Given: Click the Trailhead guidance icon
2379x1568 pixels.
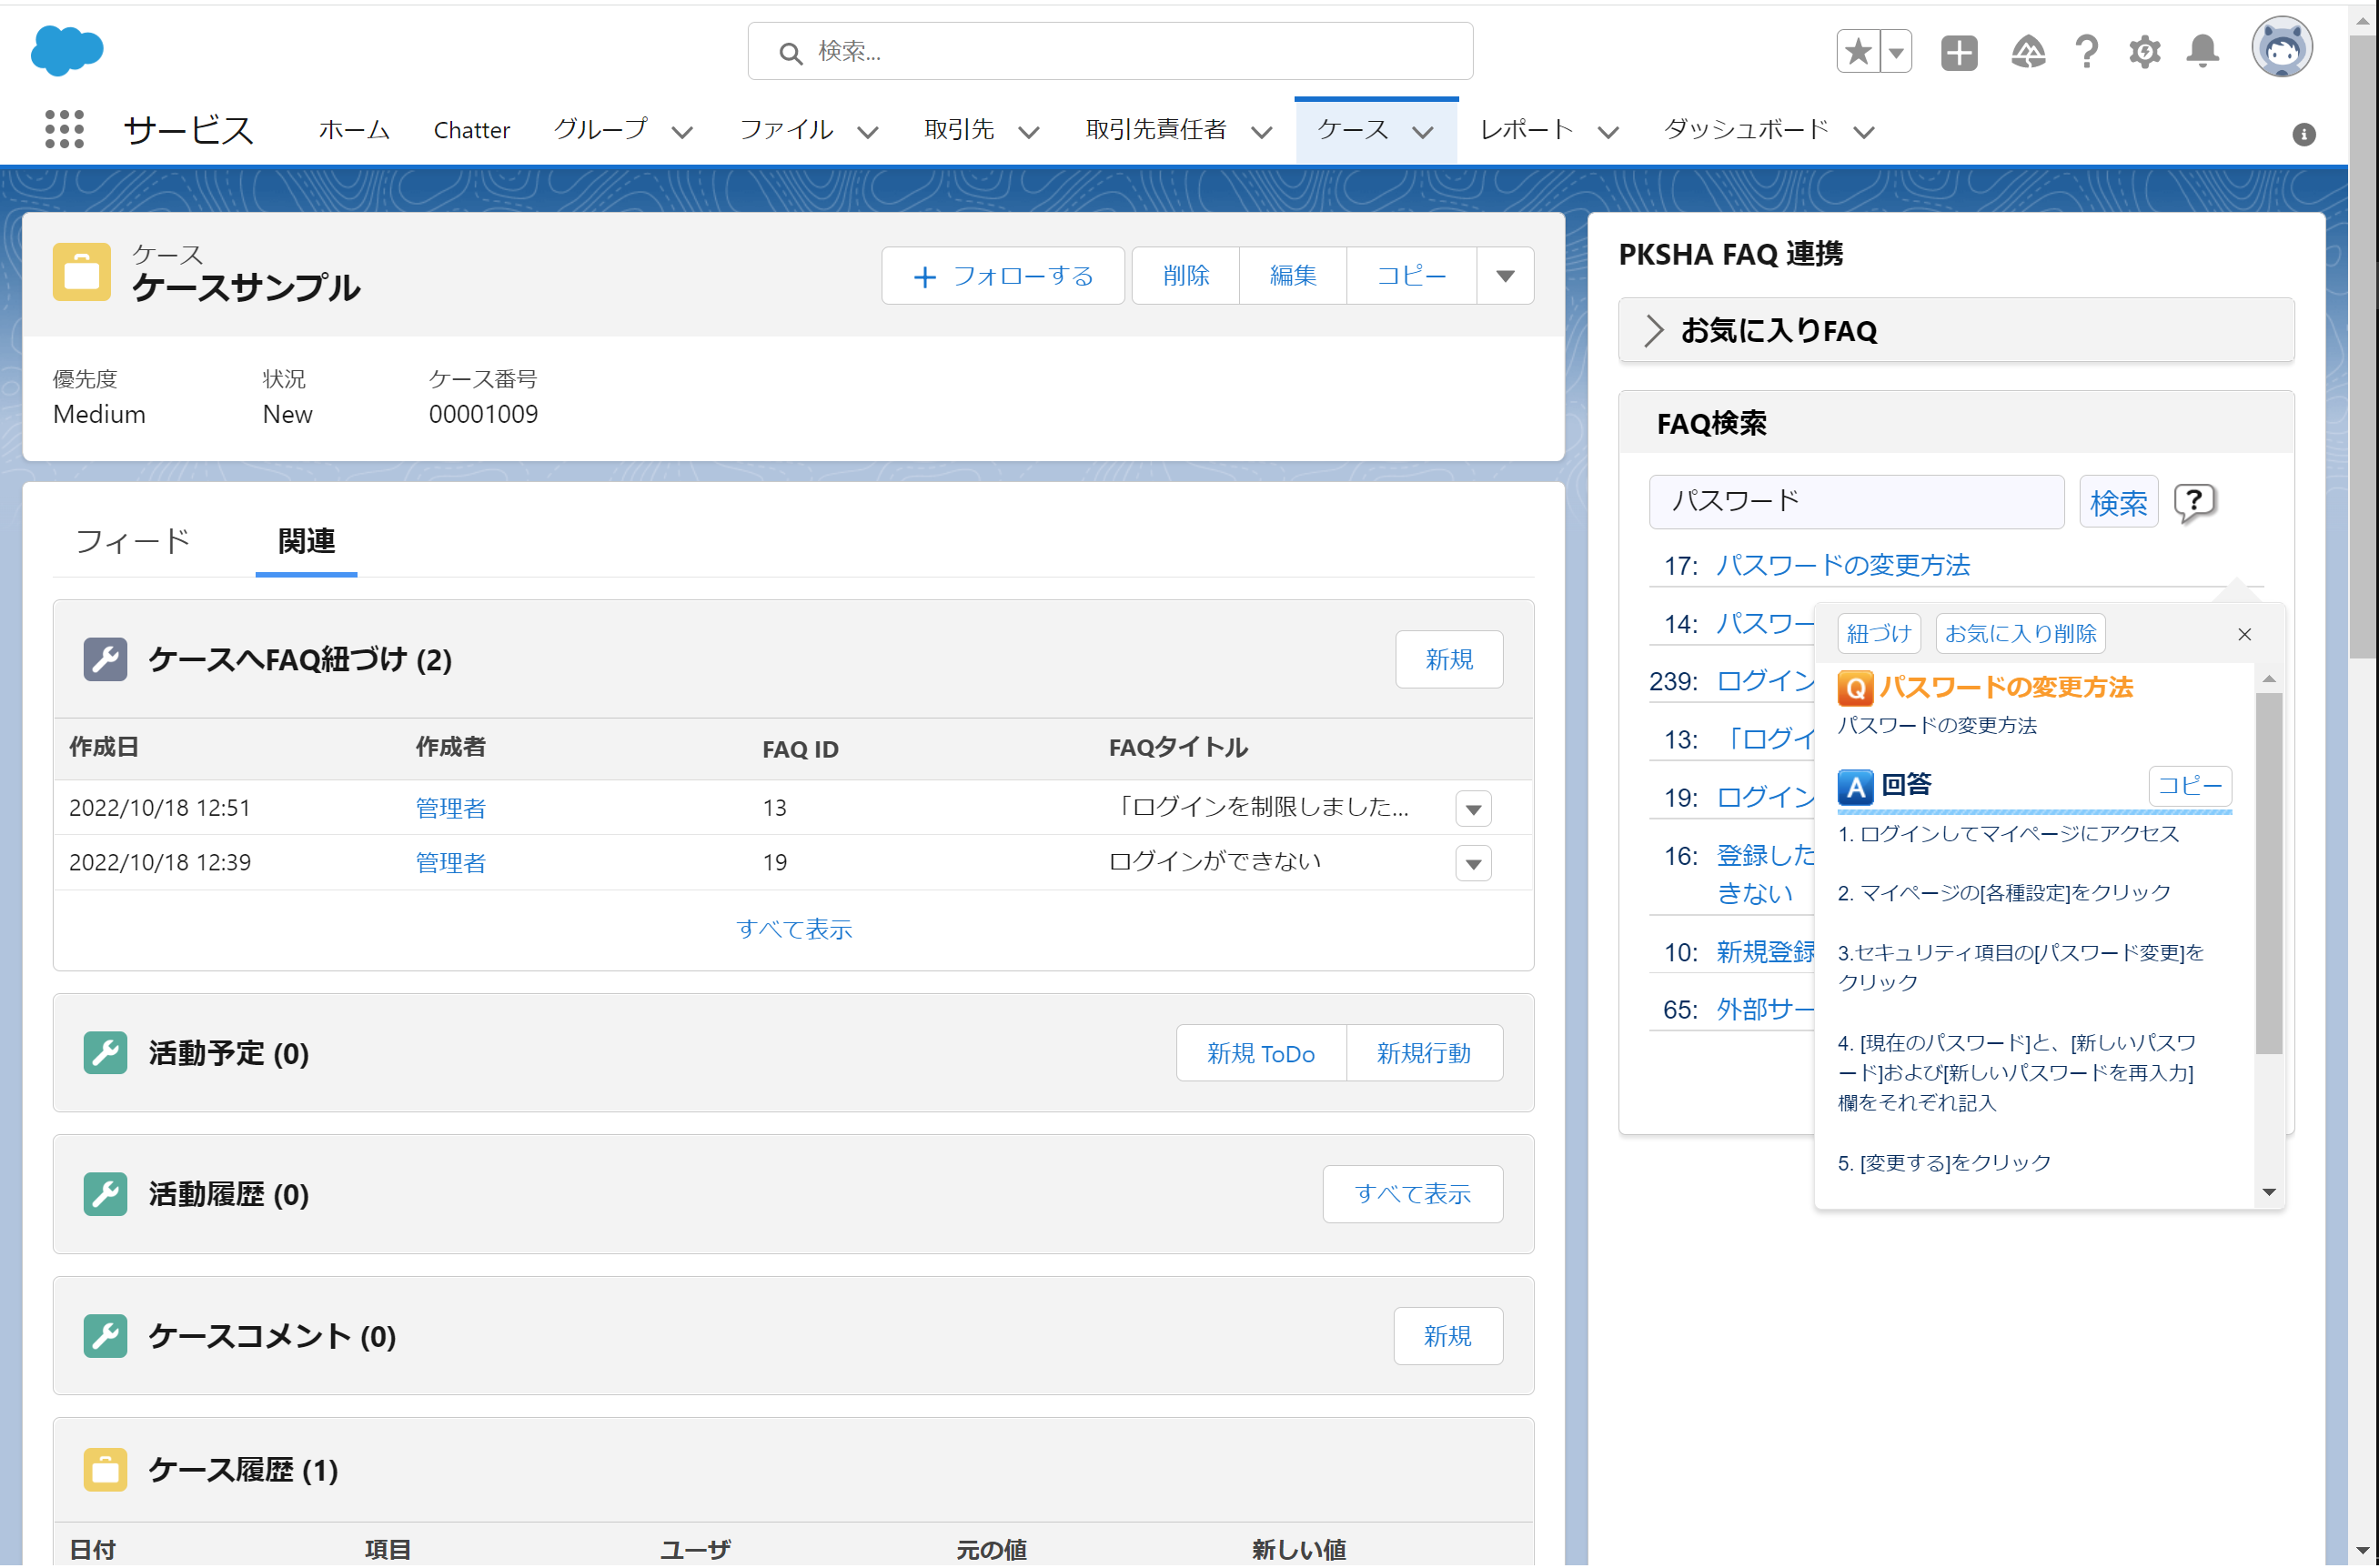Looking at the screenshot, I should 2027,52.
